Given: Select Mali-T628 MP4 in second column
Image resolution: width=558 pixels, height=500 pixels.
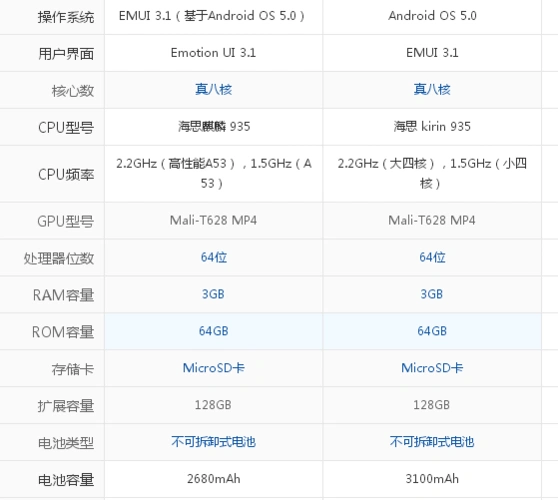Looking at the screenshot, I should [x=432, y=220].
